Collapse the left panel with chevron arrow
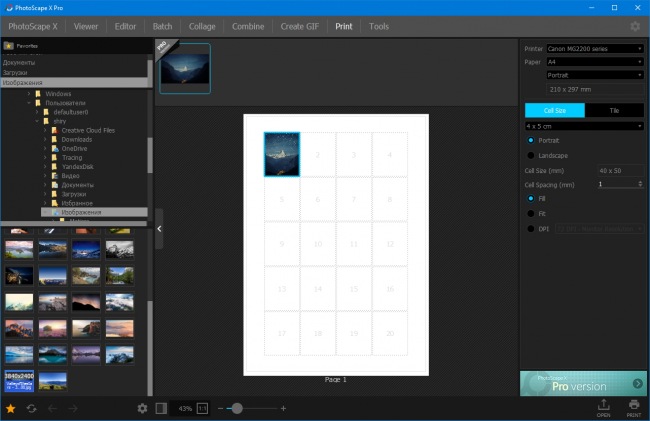The image size is (650, 421). [159, 229]
